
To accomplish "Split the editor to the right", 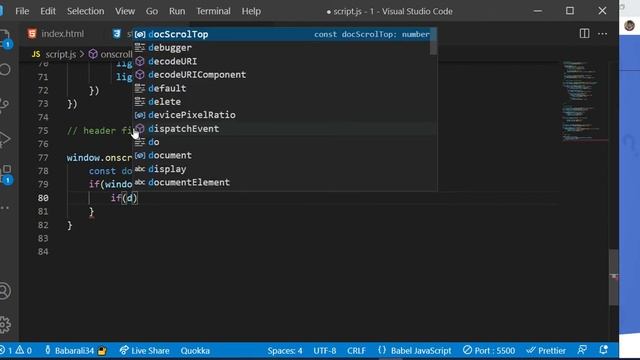I will coord(584,33).
